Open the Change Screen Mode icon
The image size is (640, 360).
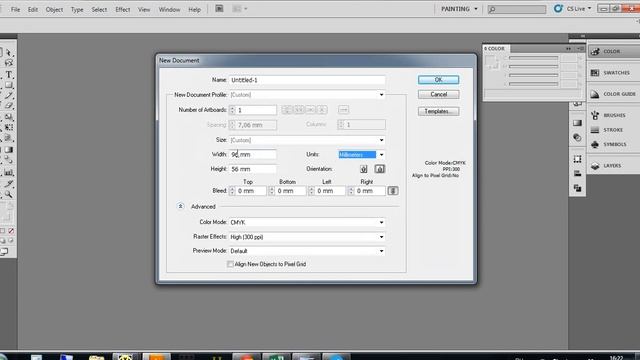pyautogui.click(x=4, y=252)
